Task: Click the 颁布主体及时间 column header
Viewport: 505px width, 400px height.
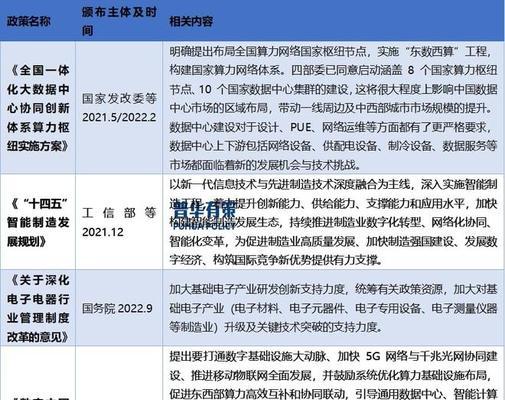Action: coord(119,21)
